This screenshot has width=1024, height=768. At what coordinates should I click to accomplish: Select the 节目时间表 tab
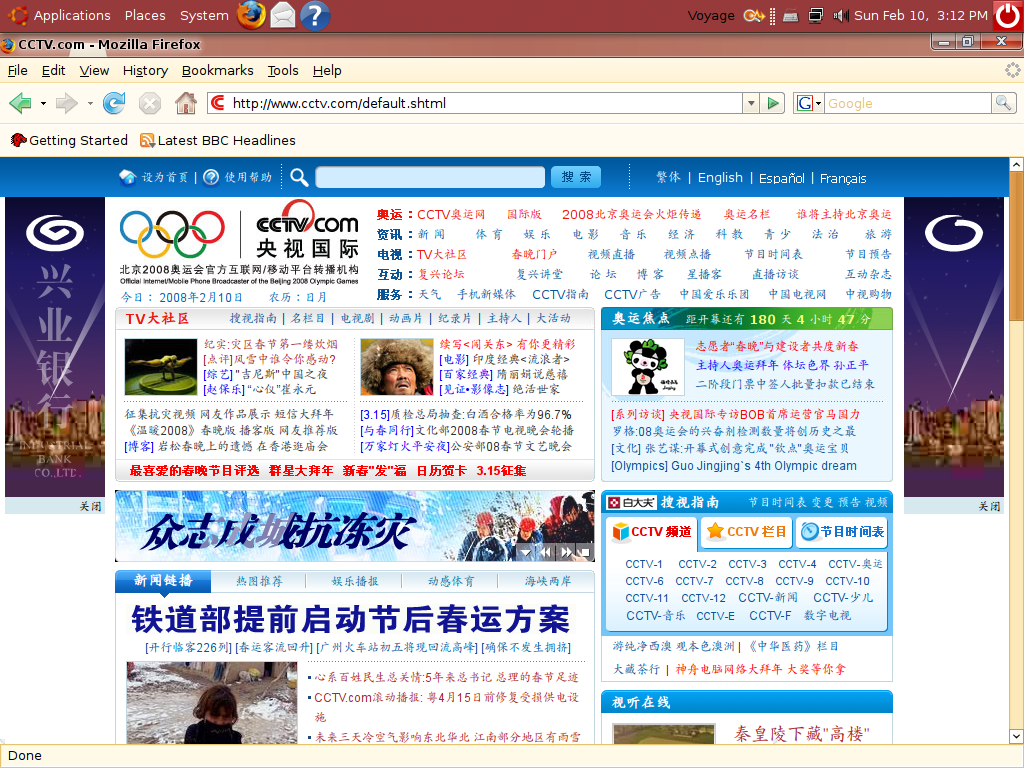842,532
